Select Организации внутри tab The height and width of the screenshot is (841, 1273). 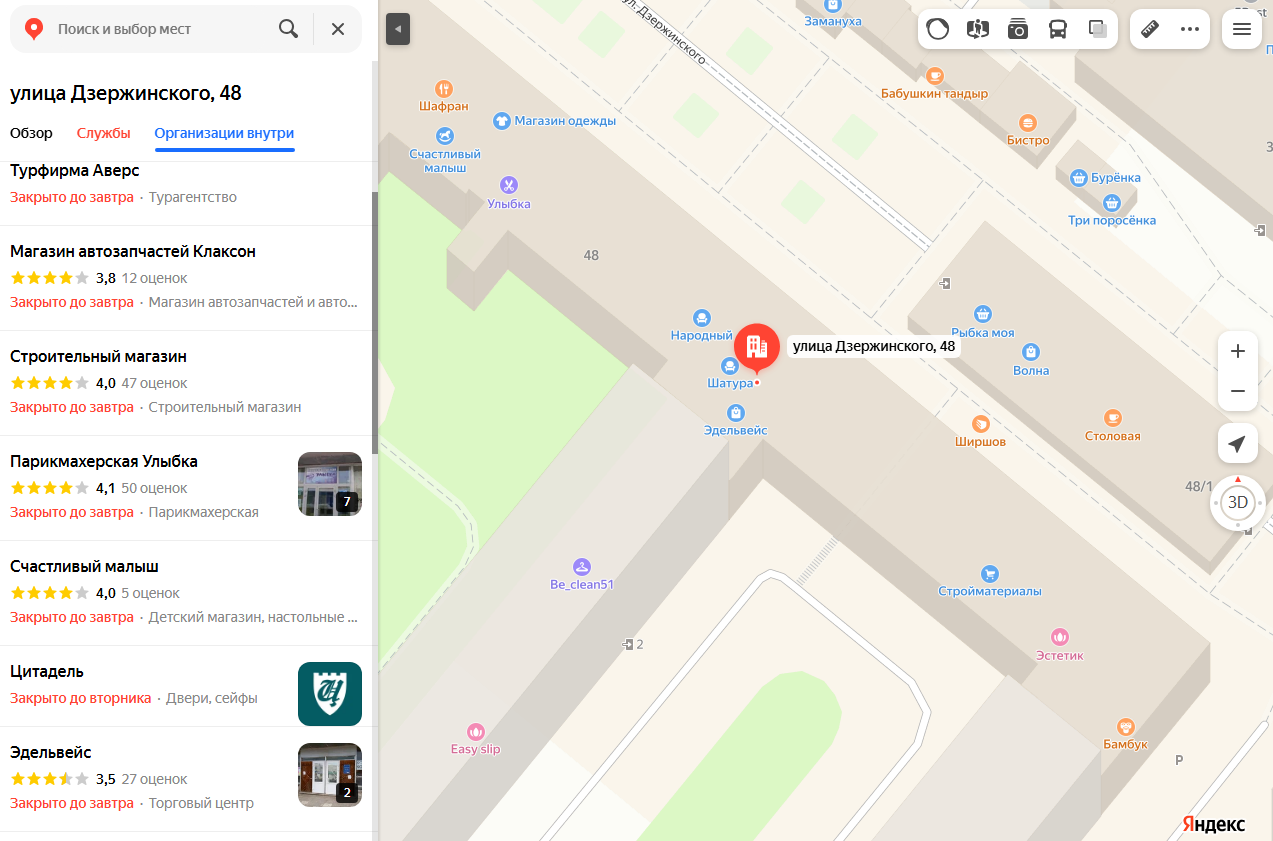click(x=224, y=133)
